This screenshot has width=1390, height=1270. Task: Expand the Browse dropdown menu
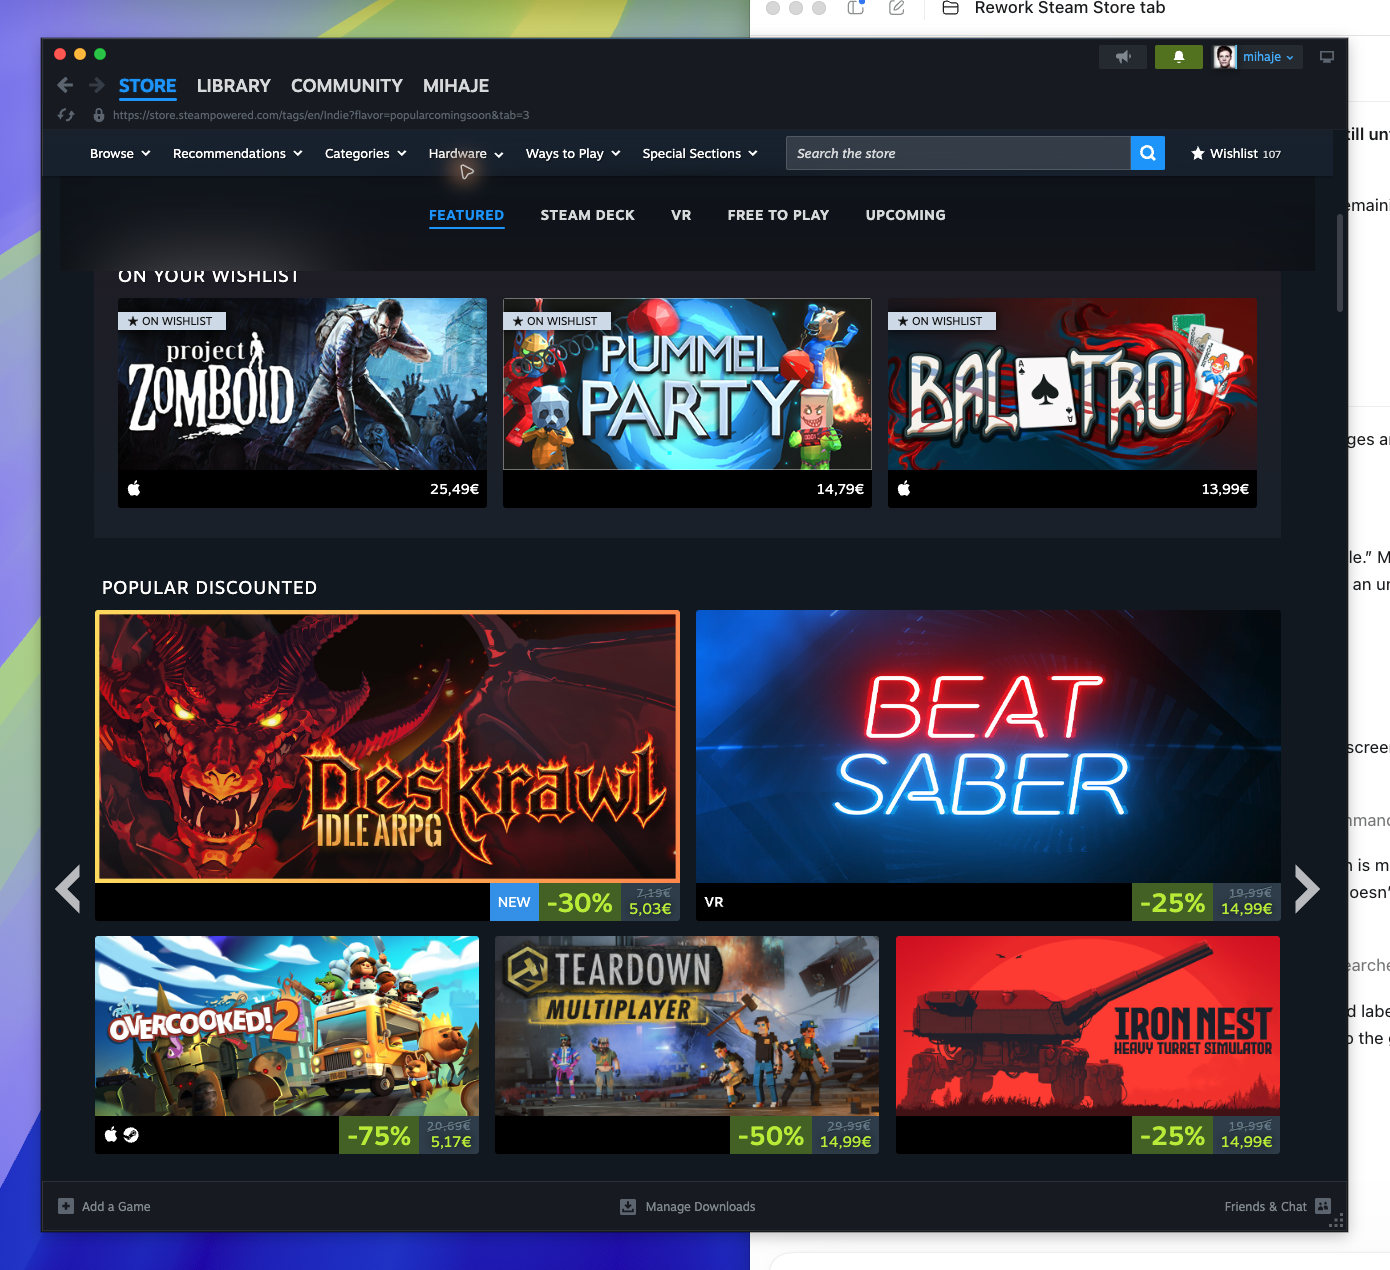[120, 153]
